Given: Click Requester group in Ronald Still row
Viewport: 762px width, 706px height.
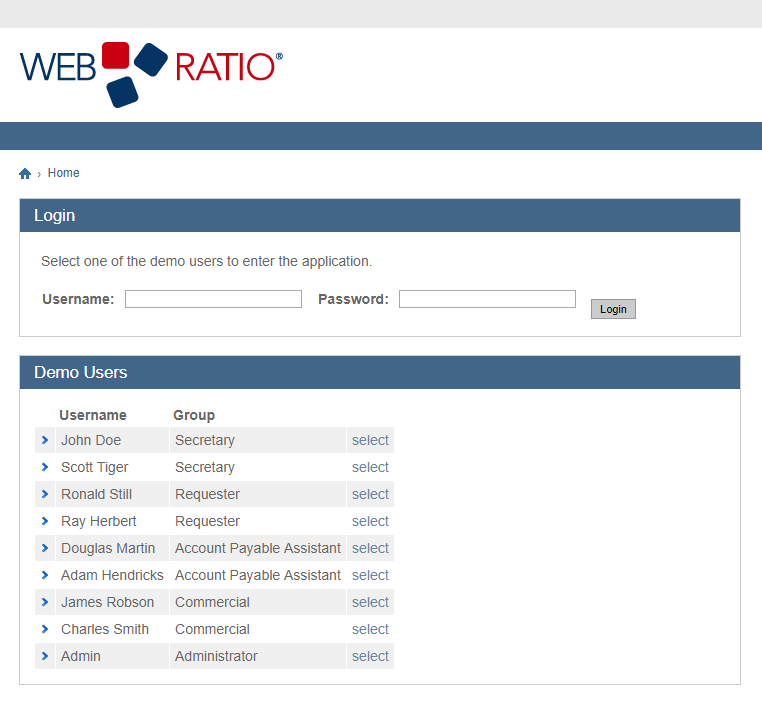Looking at the screenshot, I should coord(258,494).
